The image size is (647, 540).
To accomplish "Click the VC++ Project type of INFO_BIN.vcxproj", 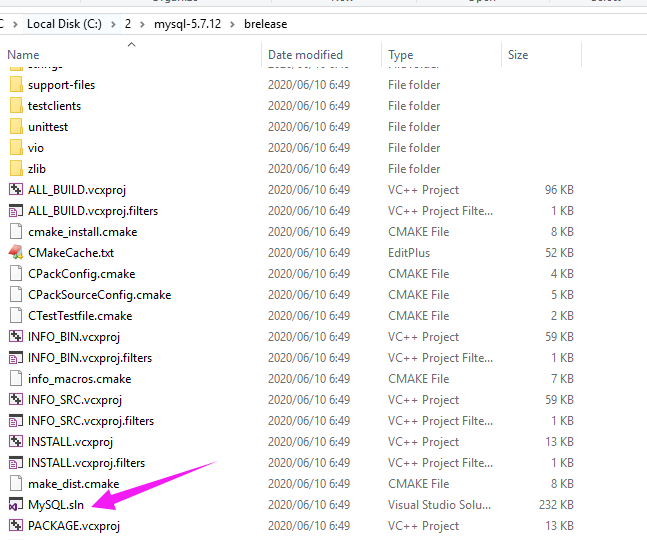I will 423,337.
